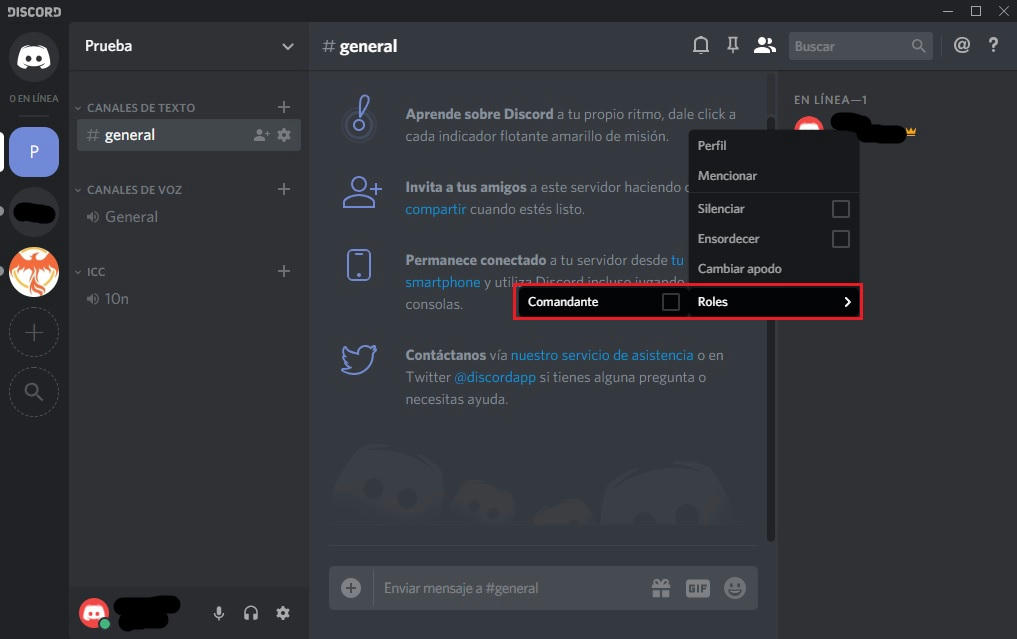Screen dimensions: 1017x639
Task: Open user settings gear icon
Action: (x=283, y=613)
